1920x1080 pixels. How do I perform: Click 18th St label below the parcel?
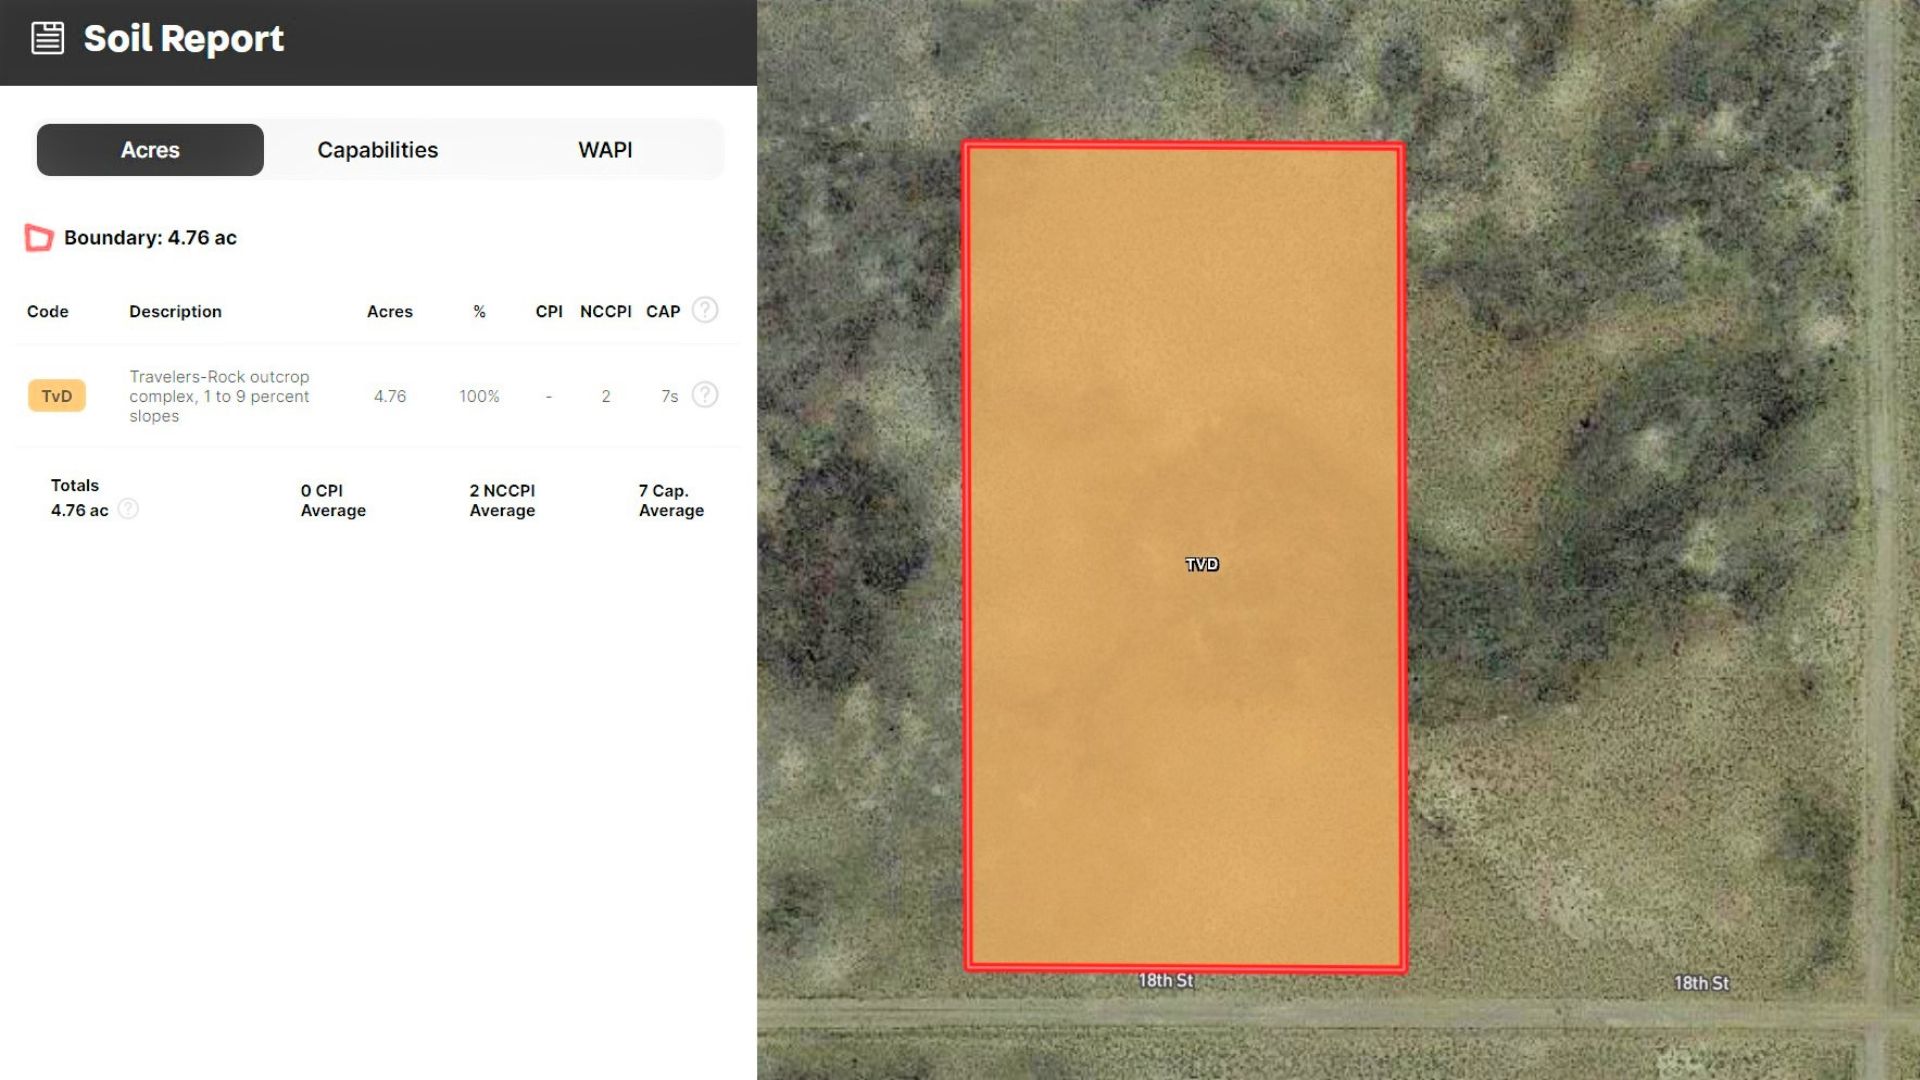click(x=1166, y=981)
